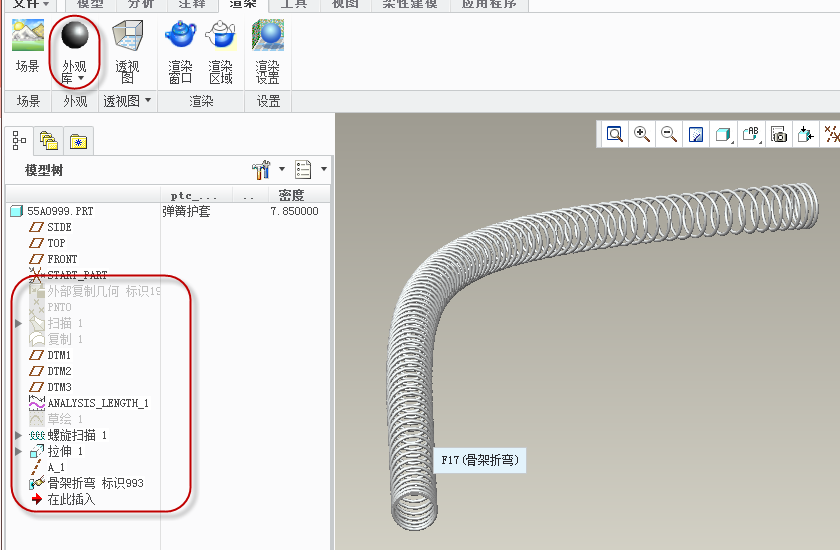This screenshot has height=550, width=840.
Task: Switch to the 柔性建模 ribbon tab
Action: point(410,4)
